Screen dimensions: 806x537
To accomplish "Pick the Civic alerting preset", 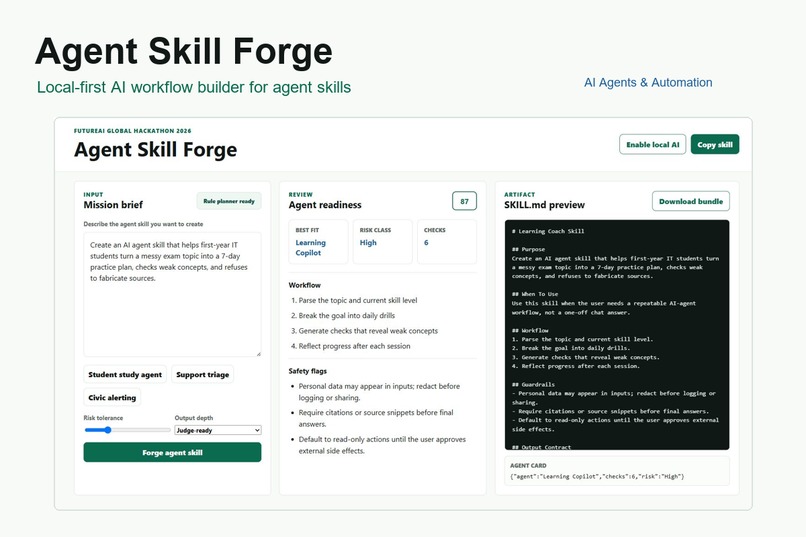I will point(112,398).
